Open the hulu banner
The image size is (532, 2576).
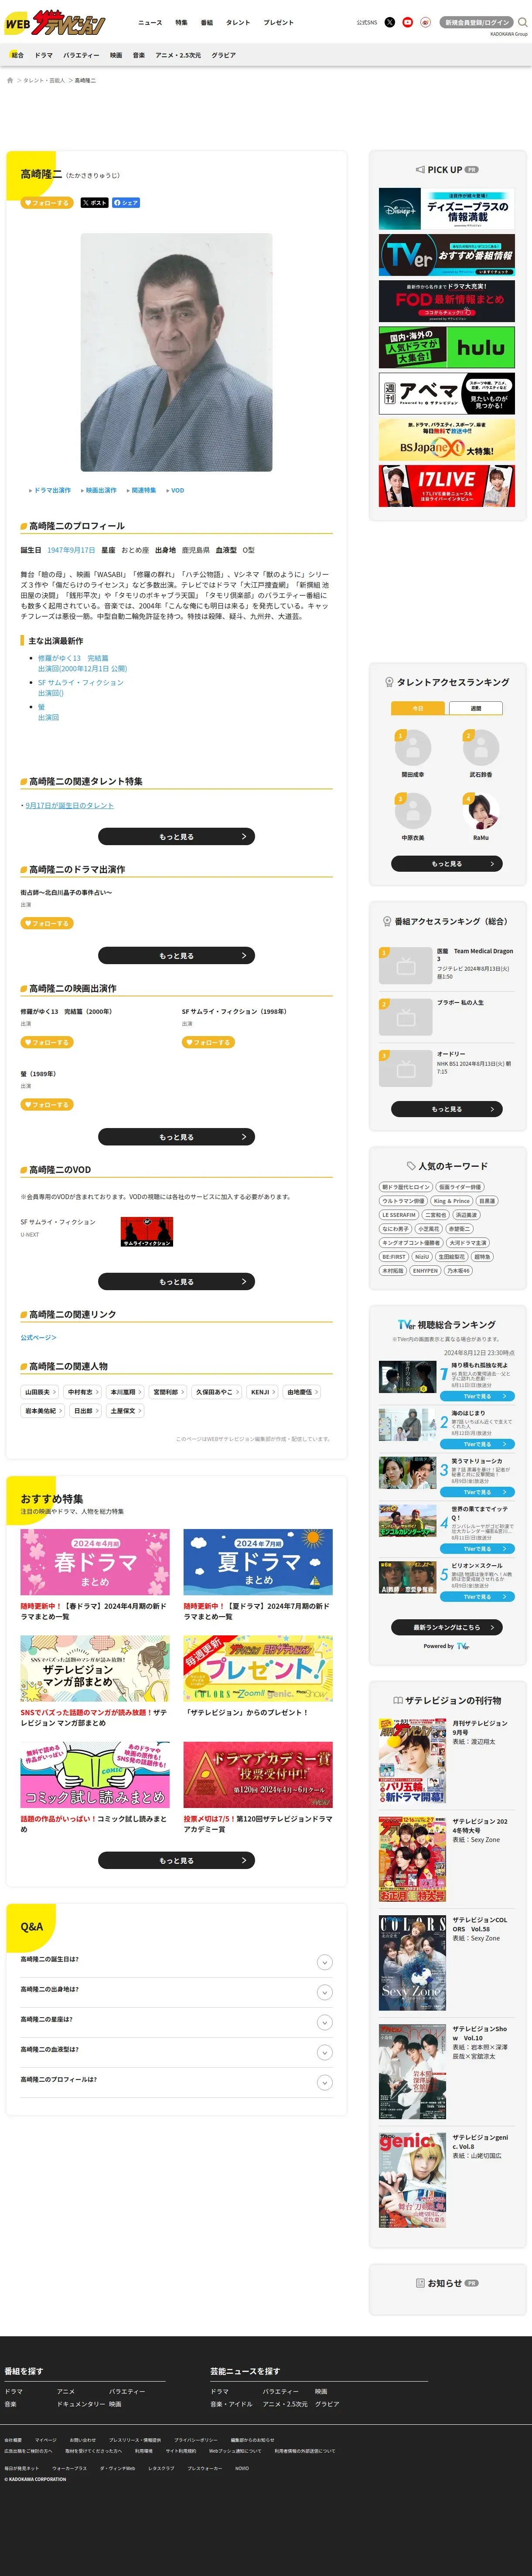(x=447, y=347)
